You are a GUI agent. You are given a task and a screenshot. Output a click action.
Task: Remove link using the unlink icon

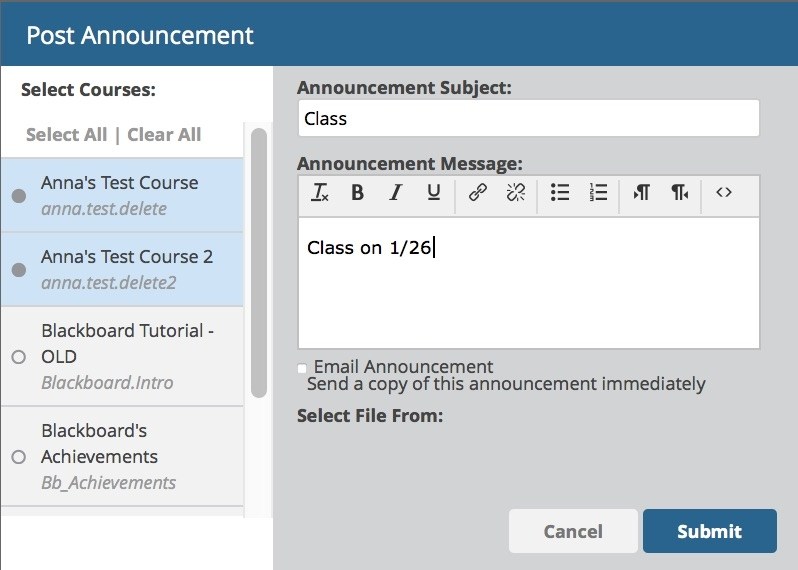tap(515, 194)
